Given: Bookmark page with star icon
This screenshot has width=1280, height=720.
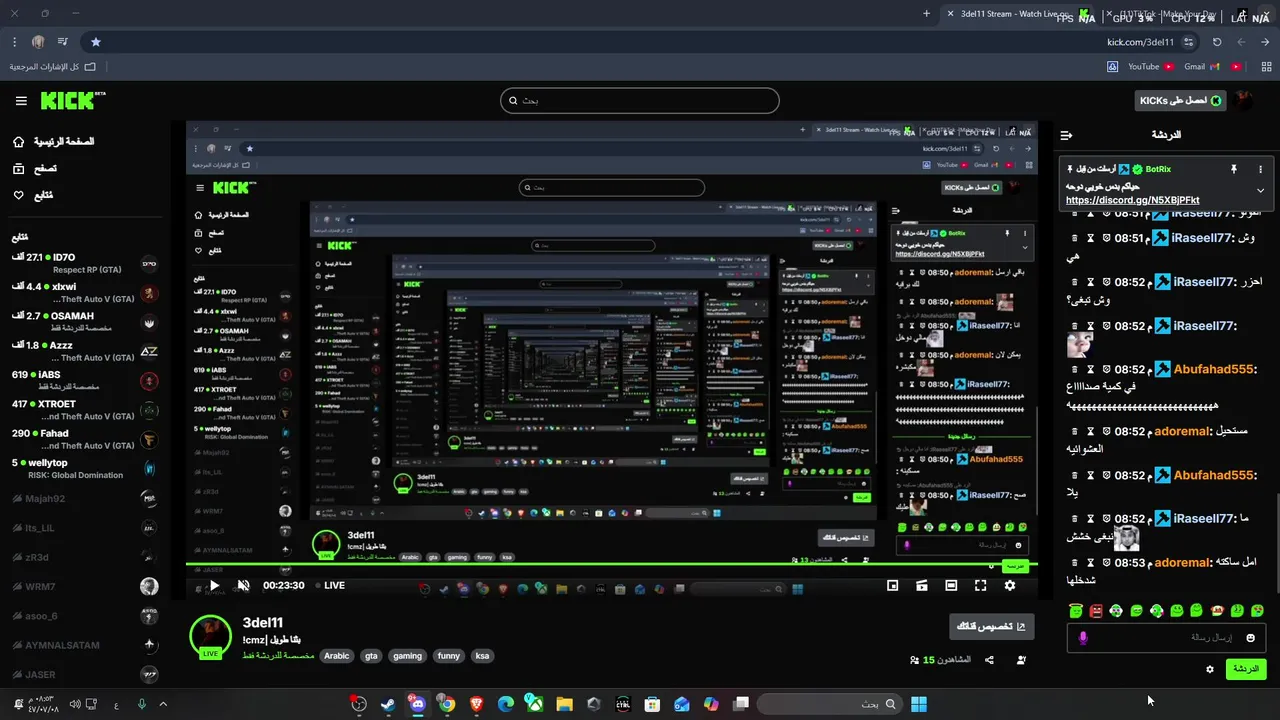Looking at the screenshot, I should (x=96, y=42).
